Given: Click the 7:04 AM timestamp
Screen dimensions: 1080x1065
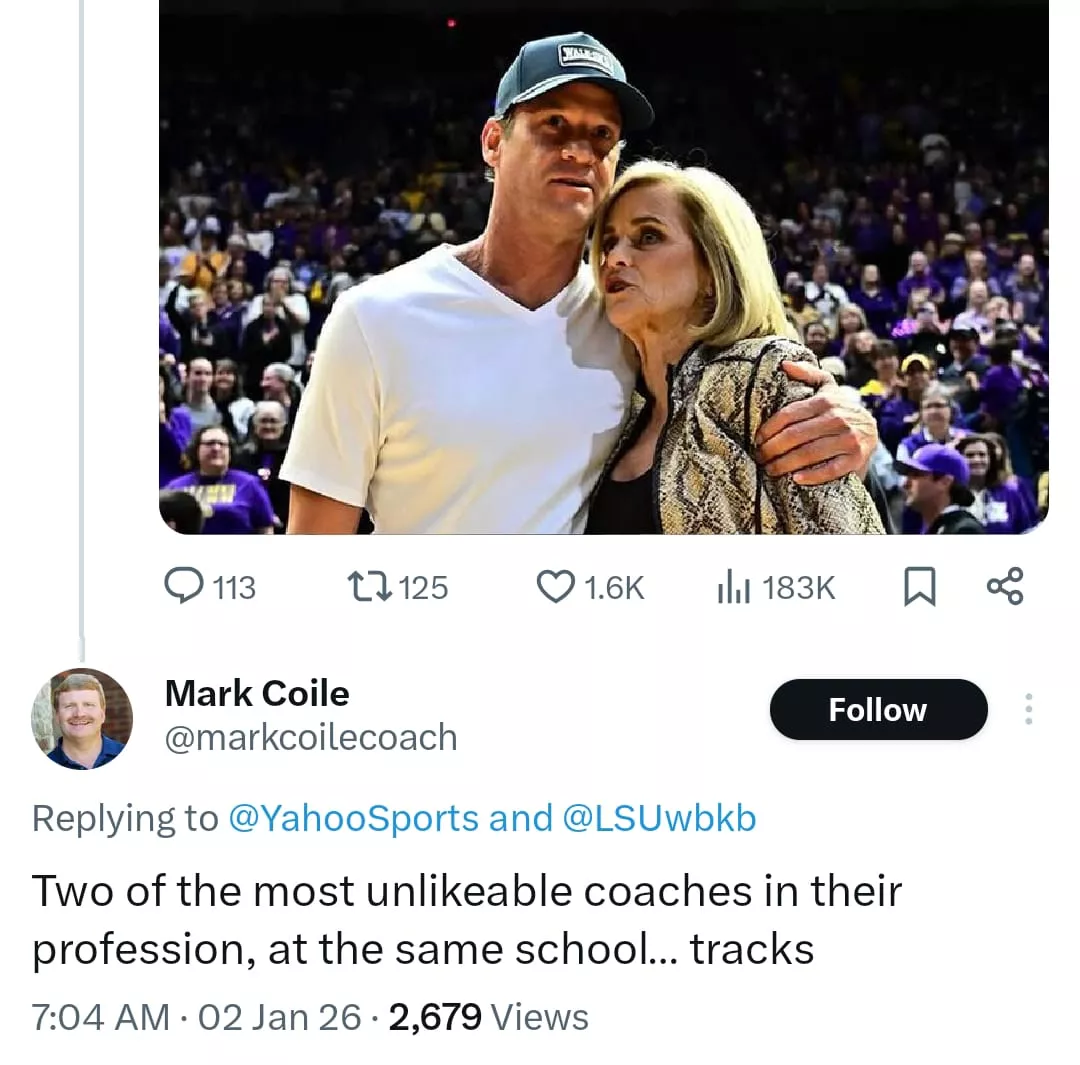Looking at the screenshot, I should (x=100, y=1017).
